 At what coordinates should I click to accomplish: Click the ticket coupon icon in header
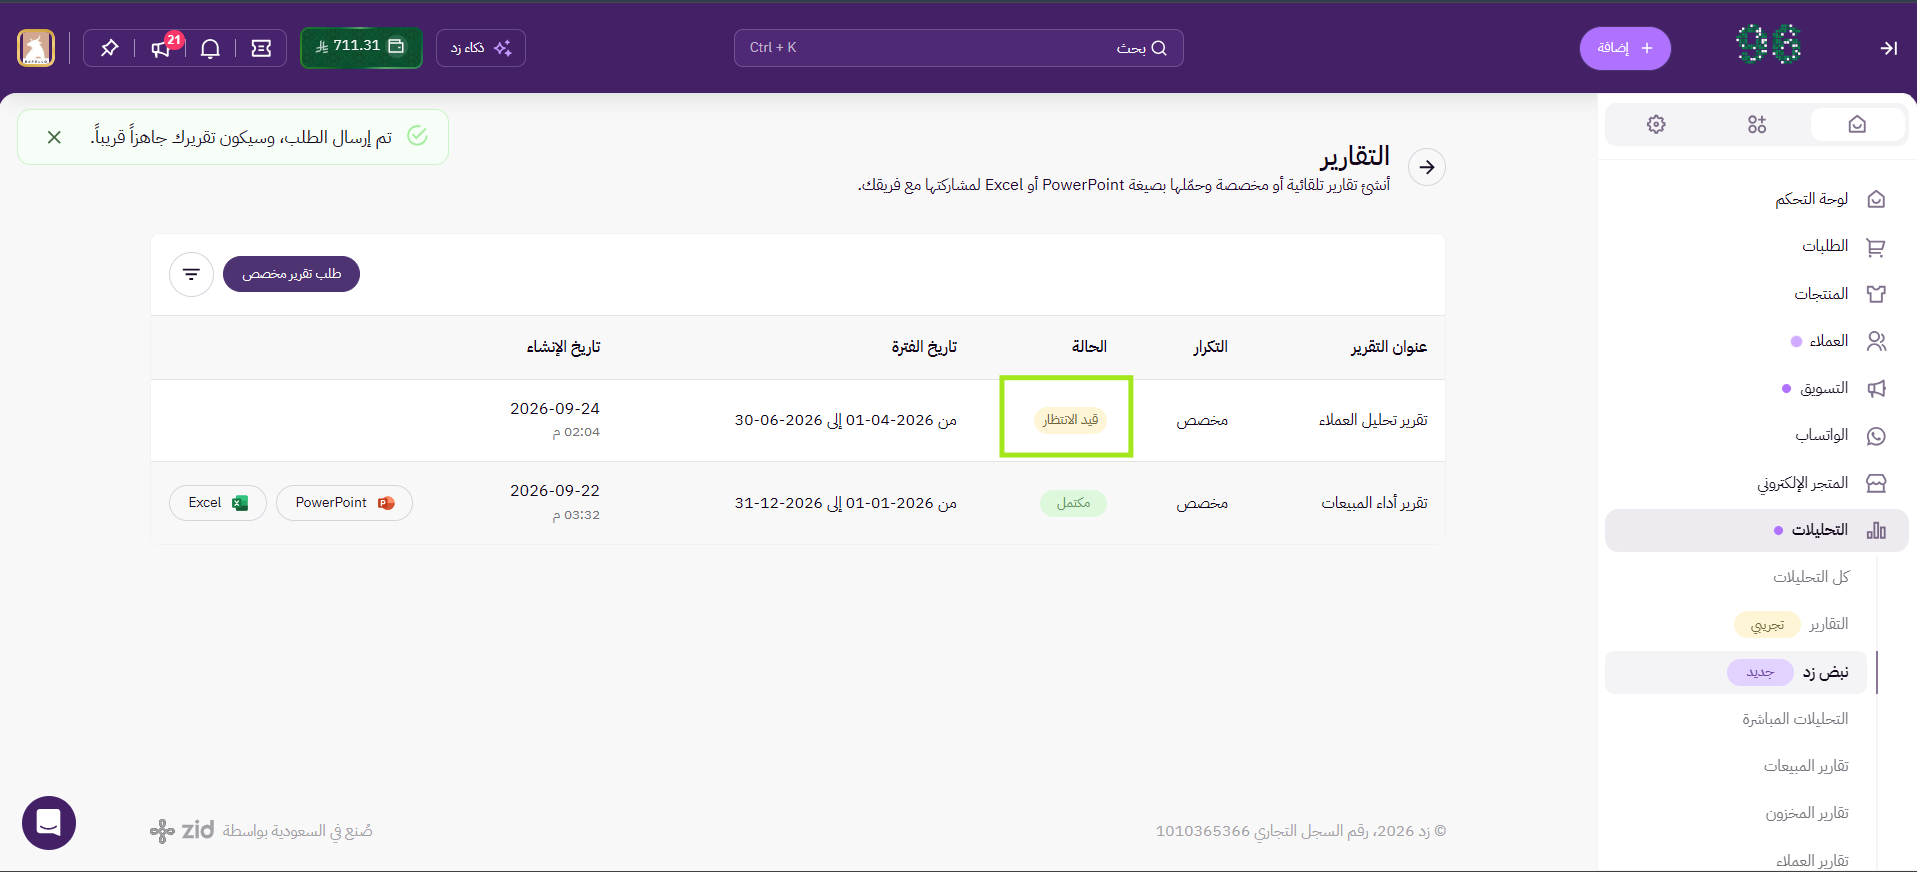click(x=261, y=48)
